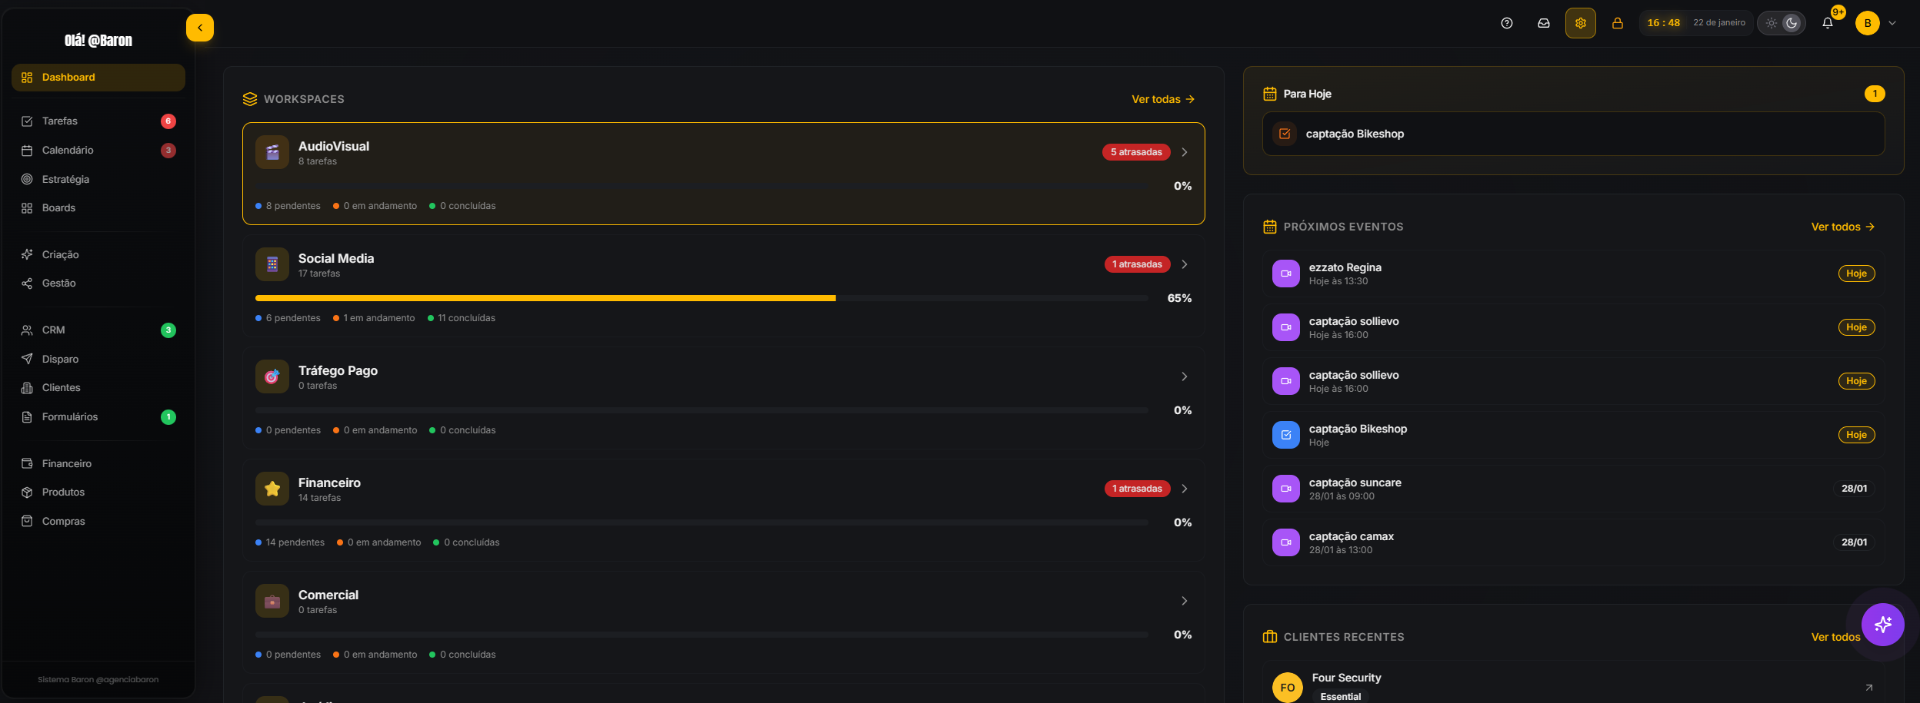
Task: Select the dark mode moon toggle
Action: 1792,23
